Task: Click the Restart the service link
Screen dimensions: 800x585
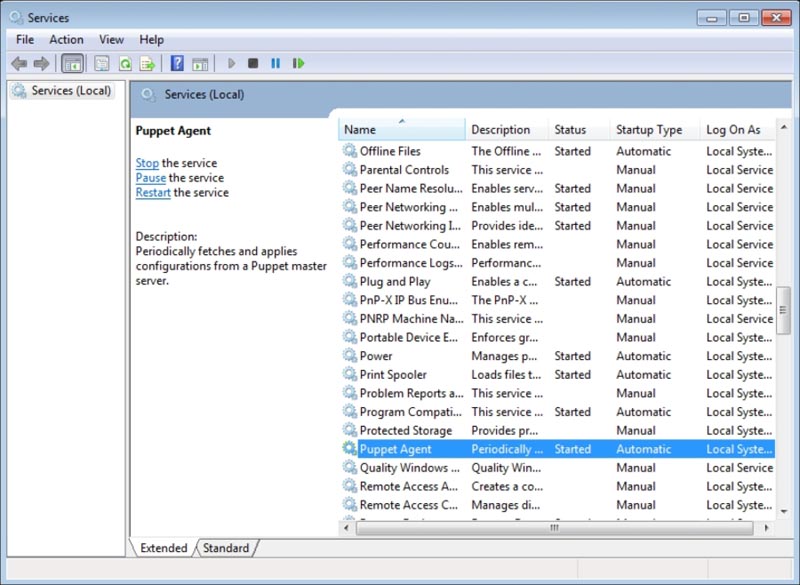Action: pyautogui.click(x=152, y=192)
